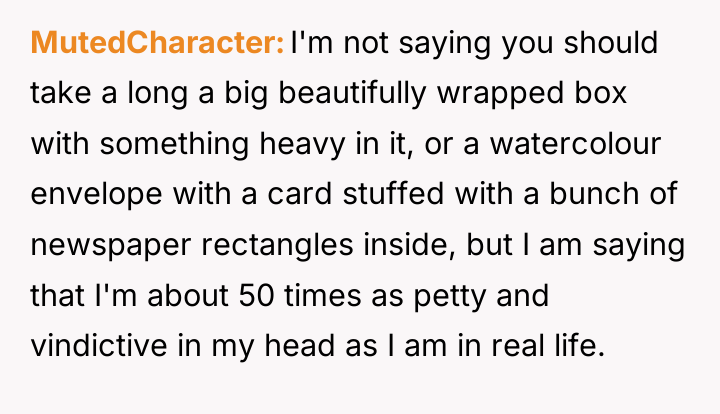Click the word "inside" in the comment

(x=404, y=245)
